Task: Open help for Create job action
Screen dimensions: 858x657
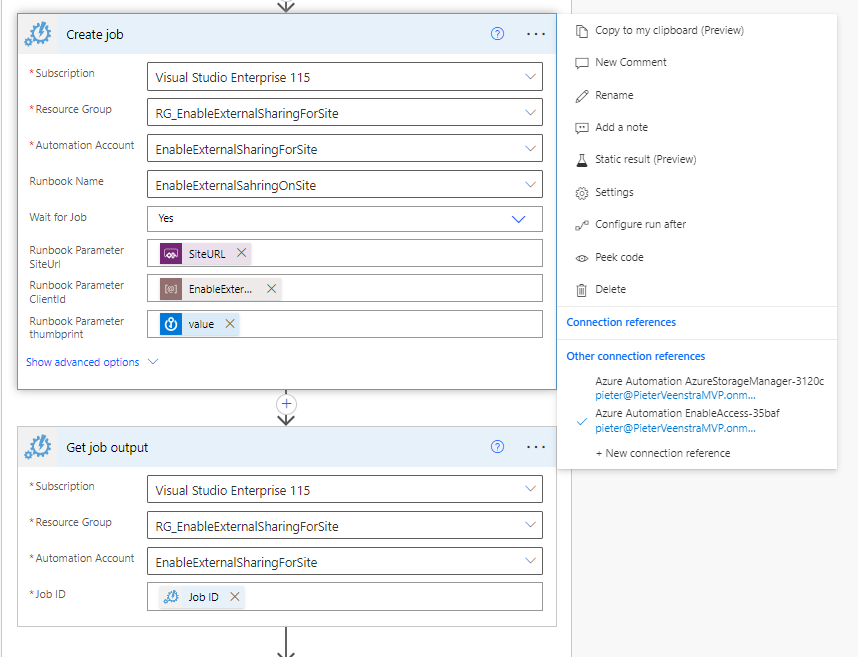Action: (x=497, y=34)
